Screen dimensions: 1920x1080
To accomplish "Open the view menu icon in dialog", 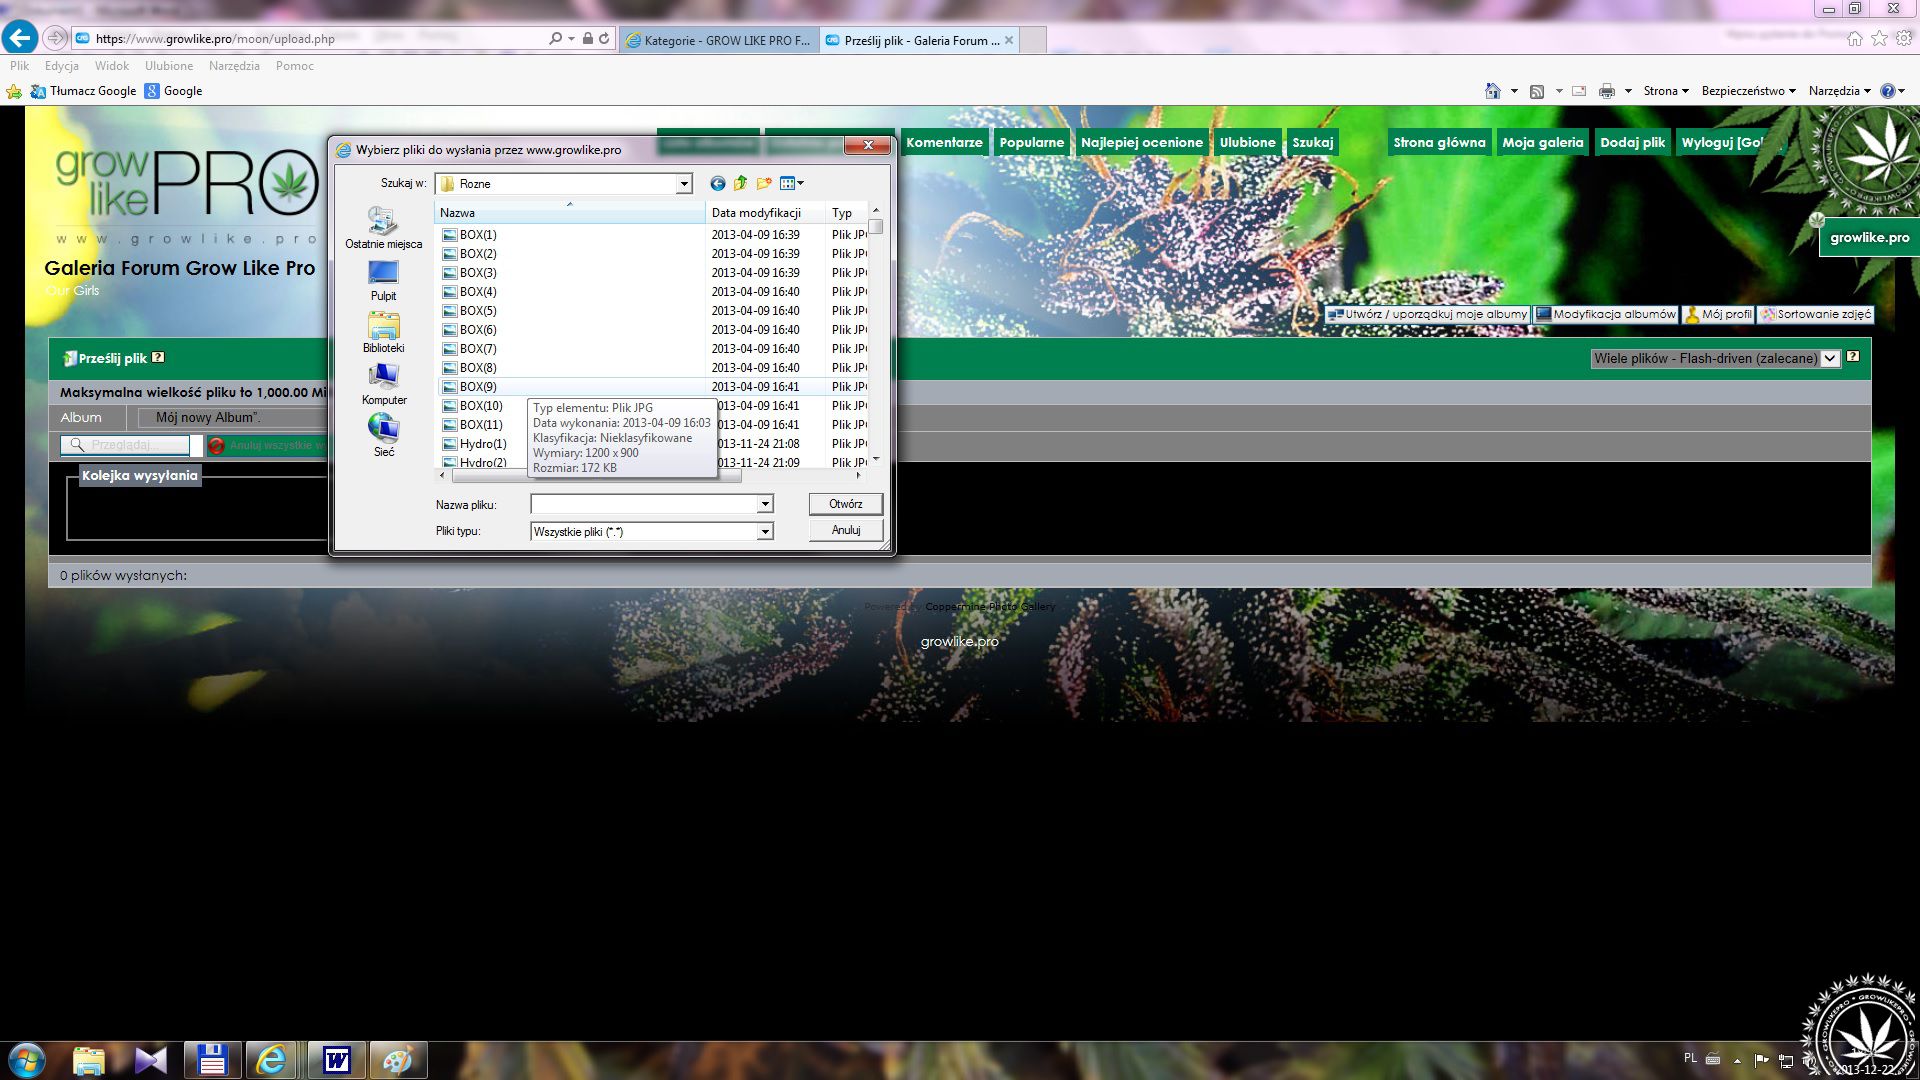I will point(792,183).
